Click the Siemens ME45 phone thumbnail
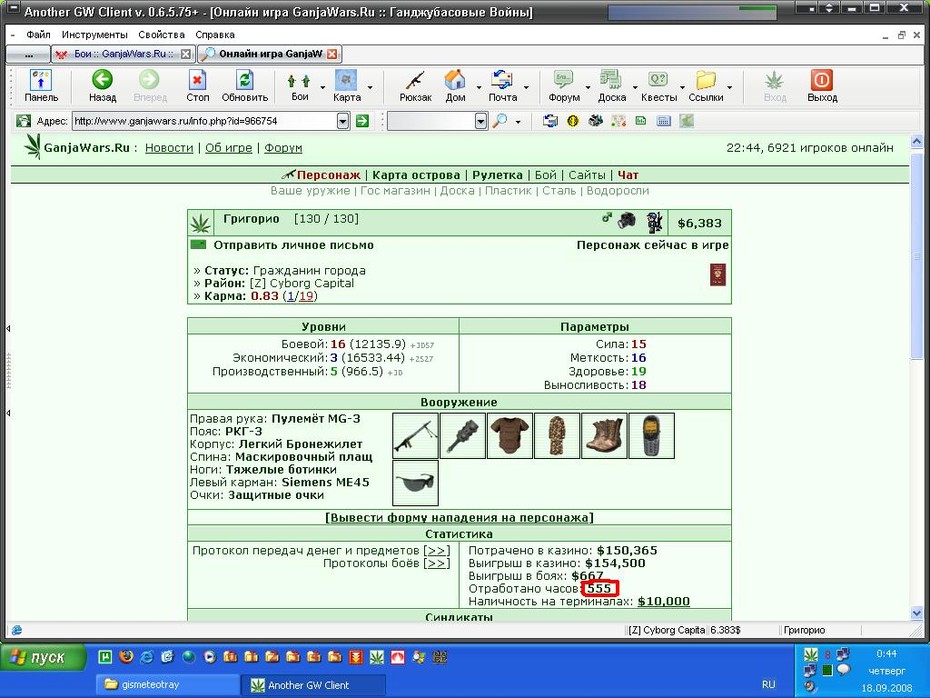 651,436
